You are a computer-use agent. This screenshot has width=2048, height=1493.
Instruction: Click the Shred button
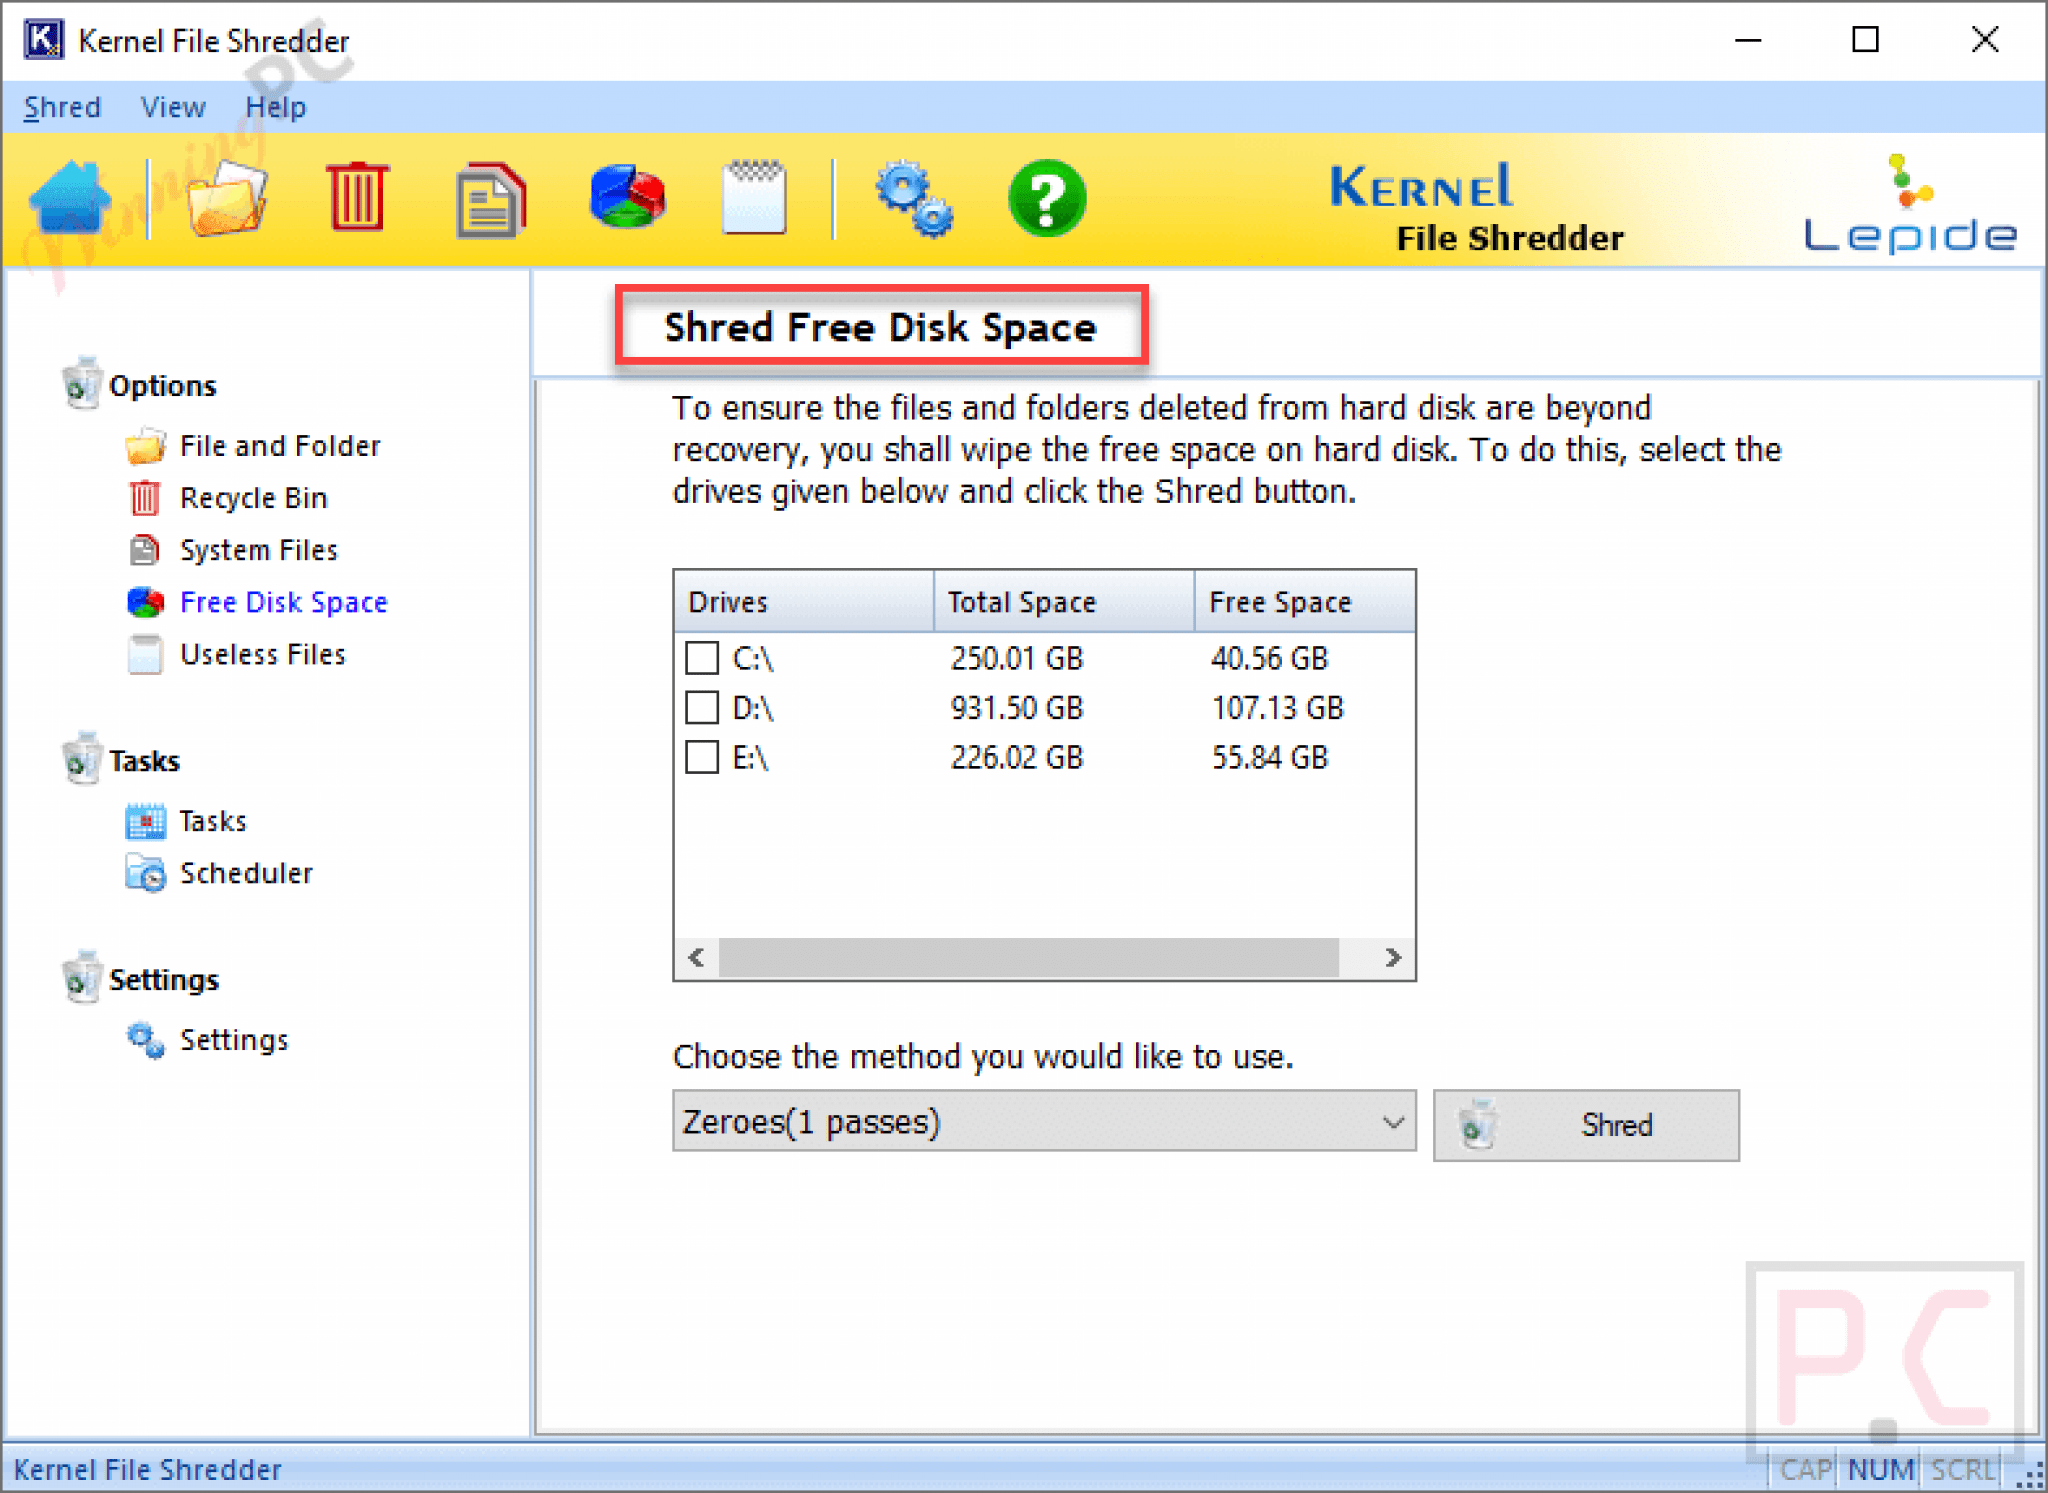(1585, 1125)
